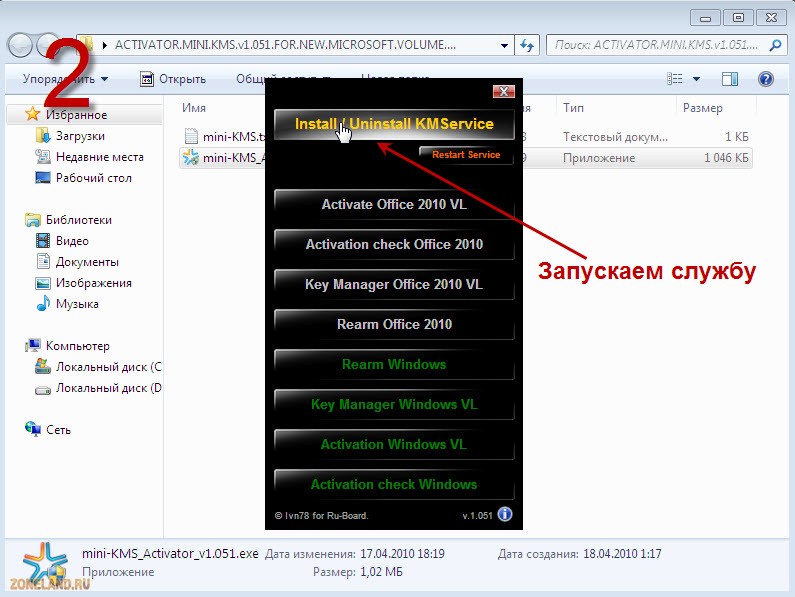Click Install / Uninstall KMService button
This screenshot has width=795, height=597.
click(394, 124)
